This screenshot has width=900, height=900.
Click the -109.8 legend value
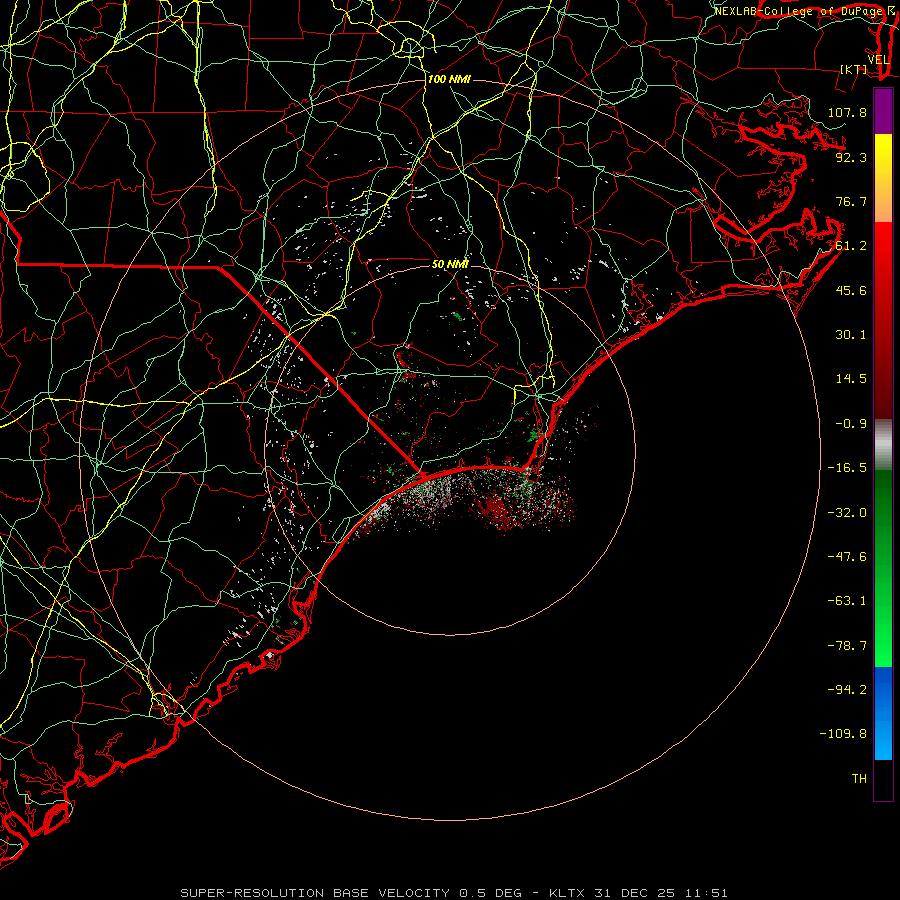point(843,734)
